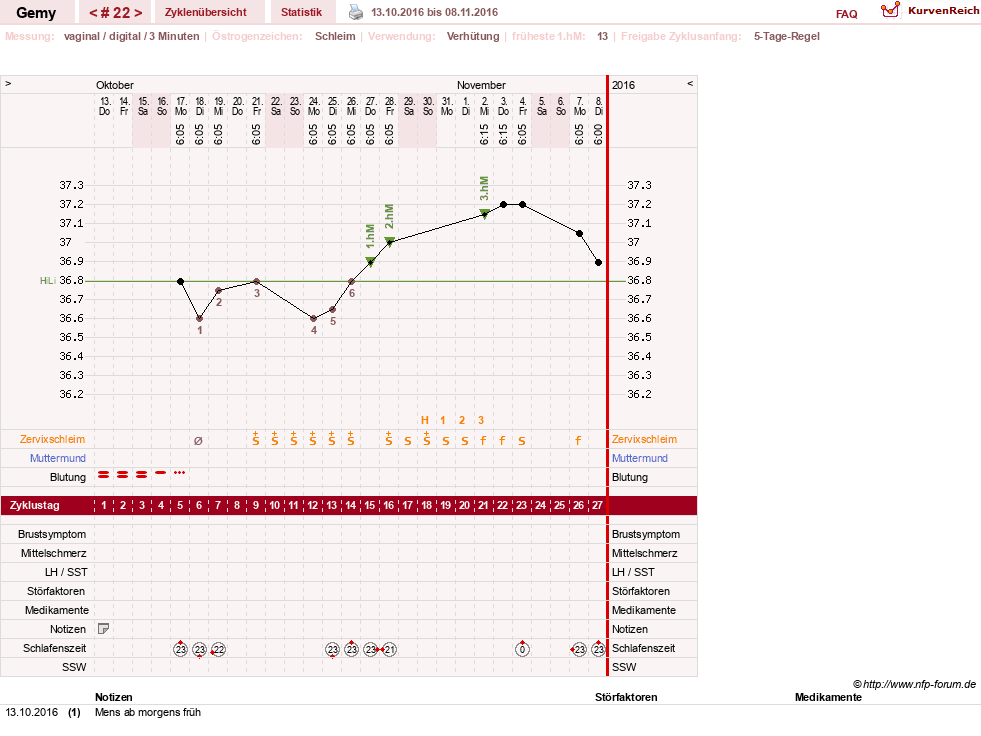This screenshot has height=736, width=981.
Task: Go to previous cycle with < arrow
Action: pyautogui.click(x=93, y=13)
